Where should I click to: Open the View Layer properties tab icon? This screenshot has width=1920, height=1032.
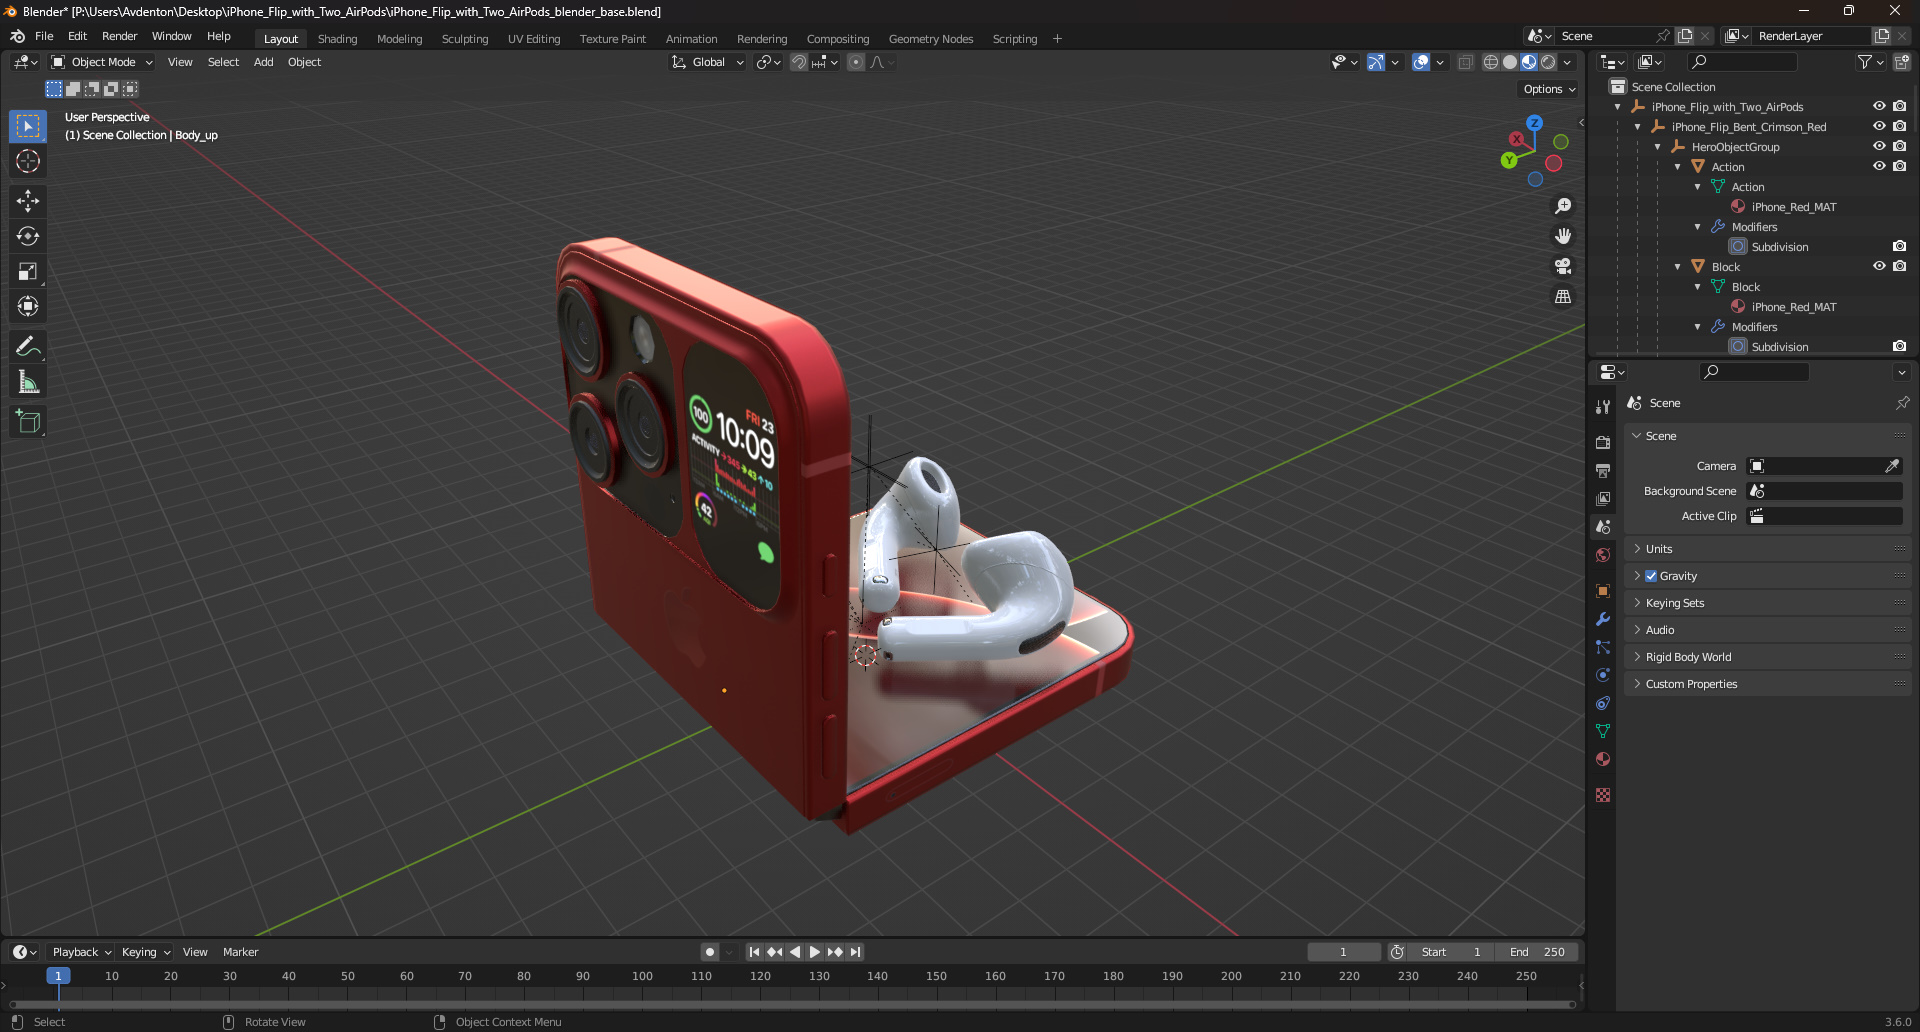1603,498
